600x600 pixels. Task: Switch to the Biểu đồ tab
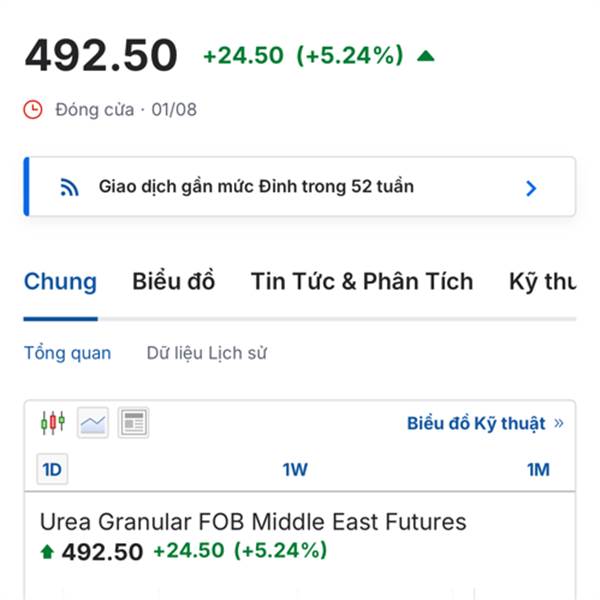click(173, 282)
